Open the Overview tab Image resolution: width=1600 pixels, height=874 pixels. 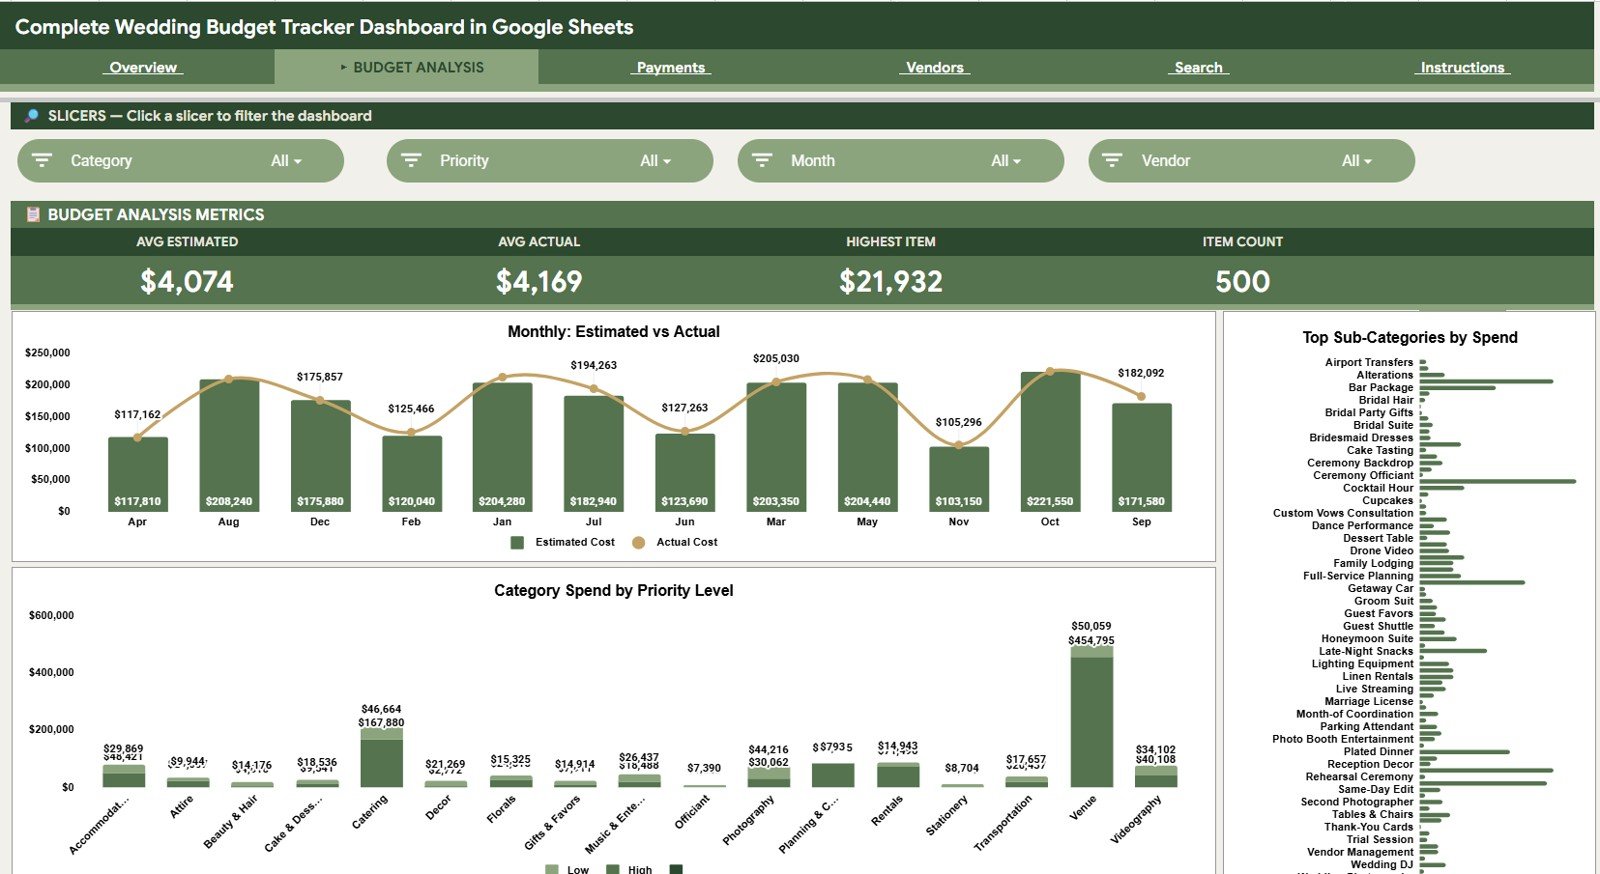(x=143, y=67)
